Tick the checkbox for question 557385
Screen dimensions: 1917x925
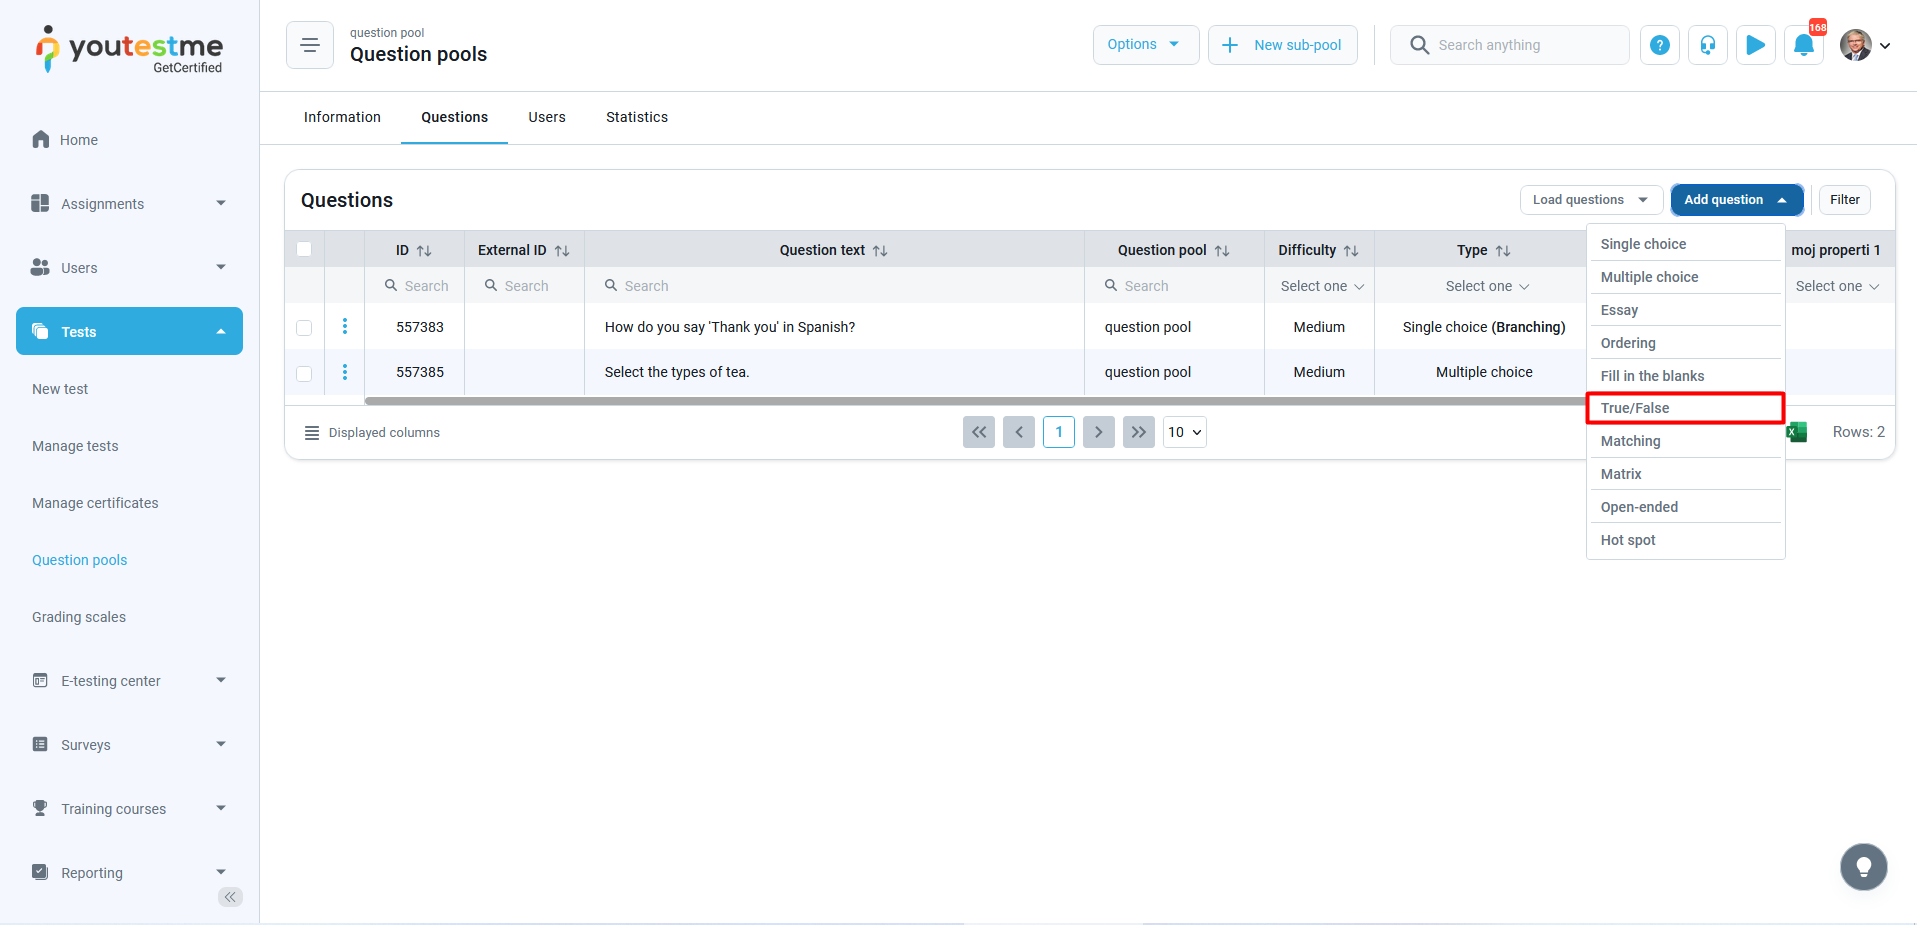304,373
